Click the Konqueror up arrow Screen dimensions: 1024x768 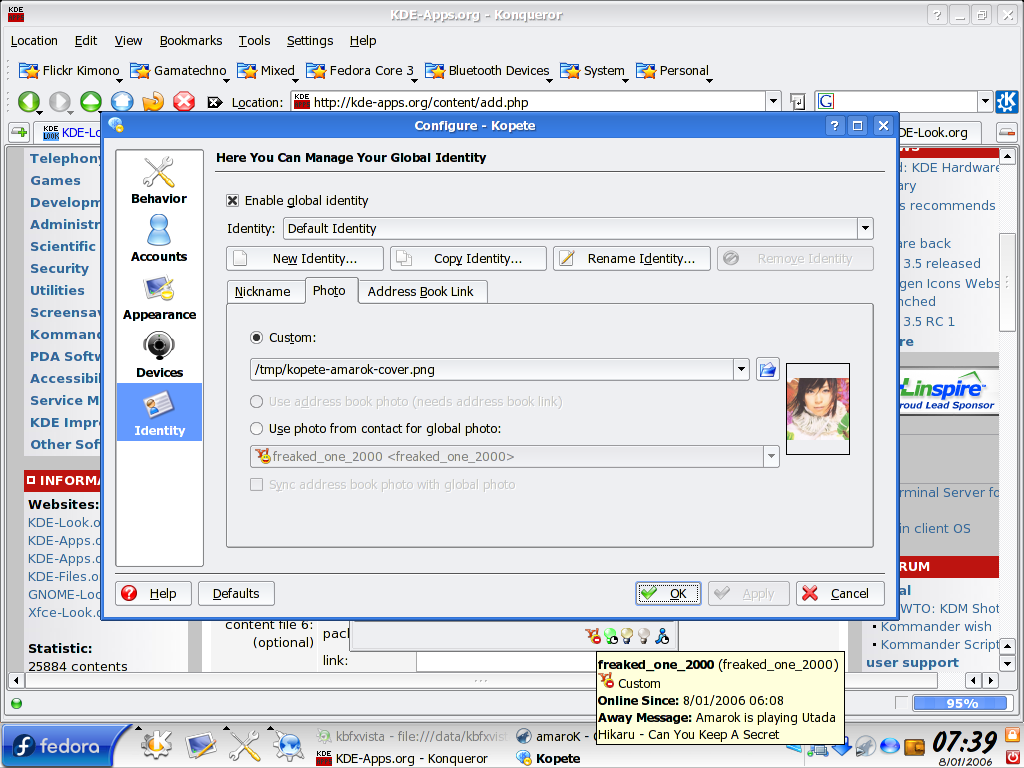(x=91, y=102)
